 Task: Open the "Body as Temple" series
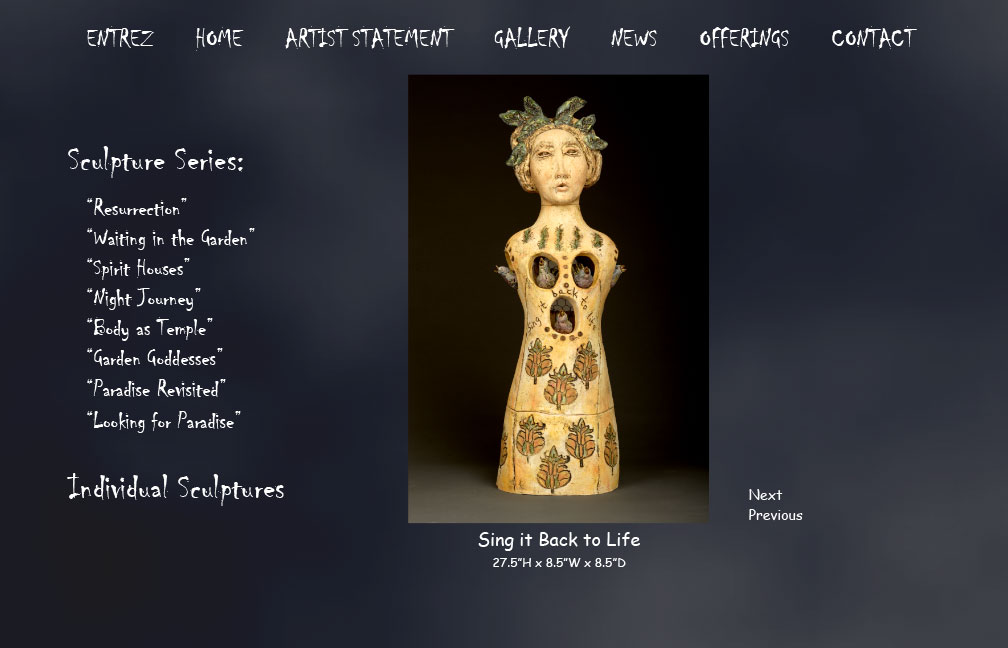(150, 328)
